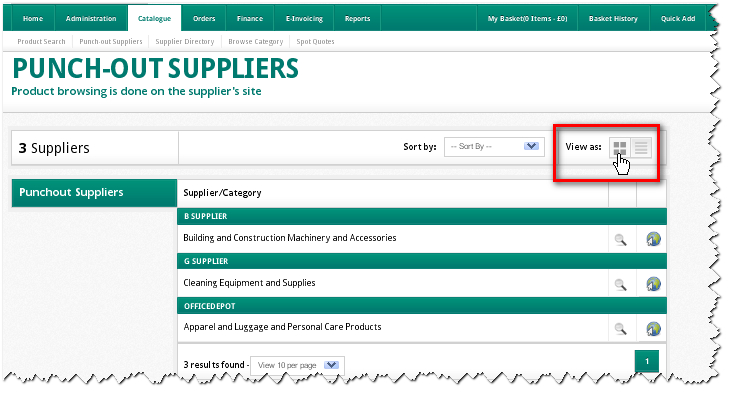Open the Administration tab

(91, 19)
